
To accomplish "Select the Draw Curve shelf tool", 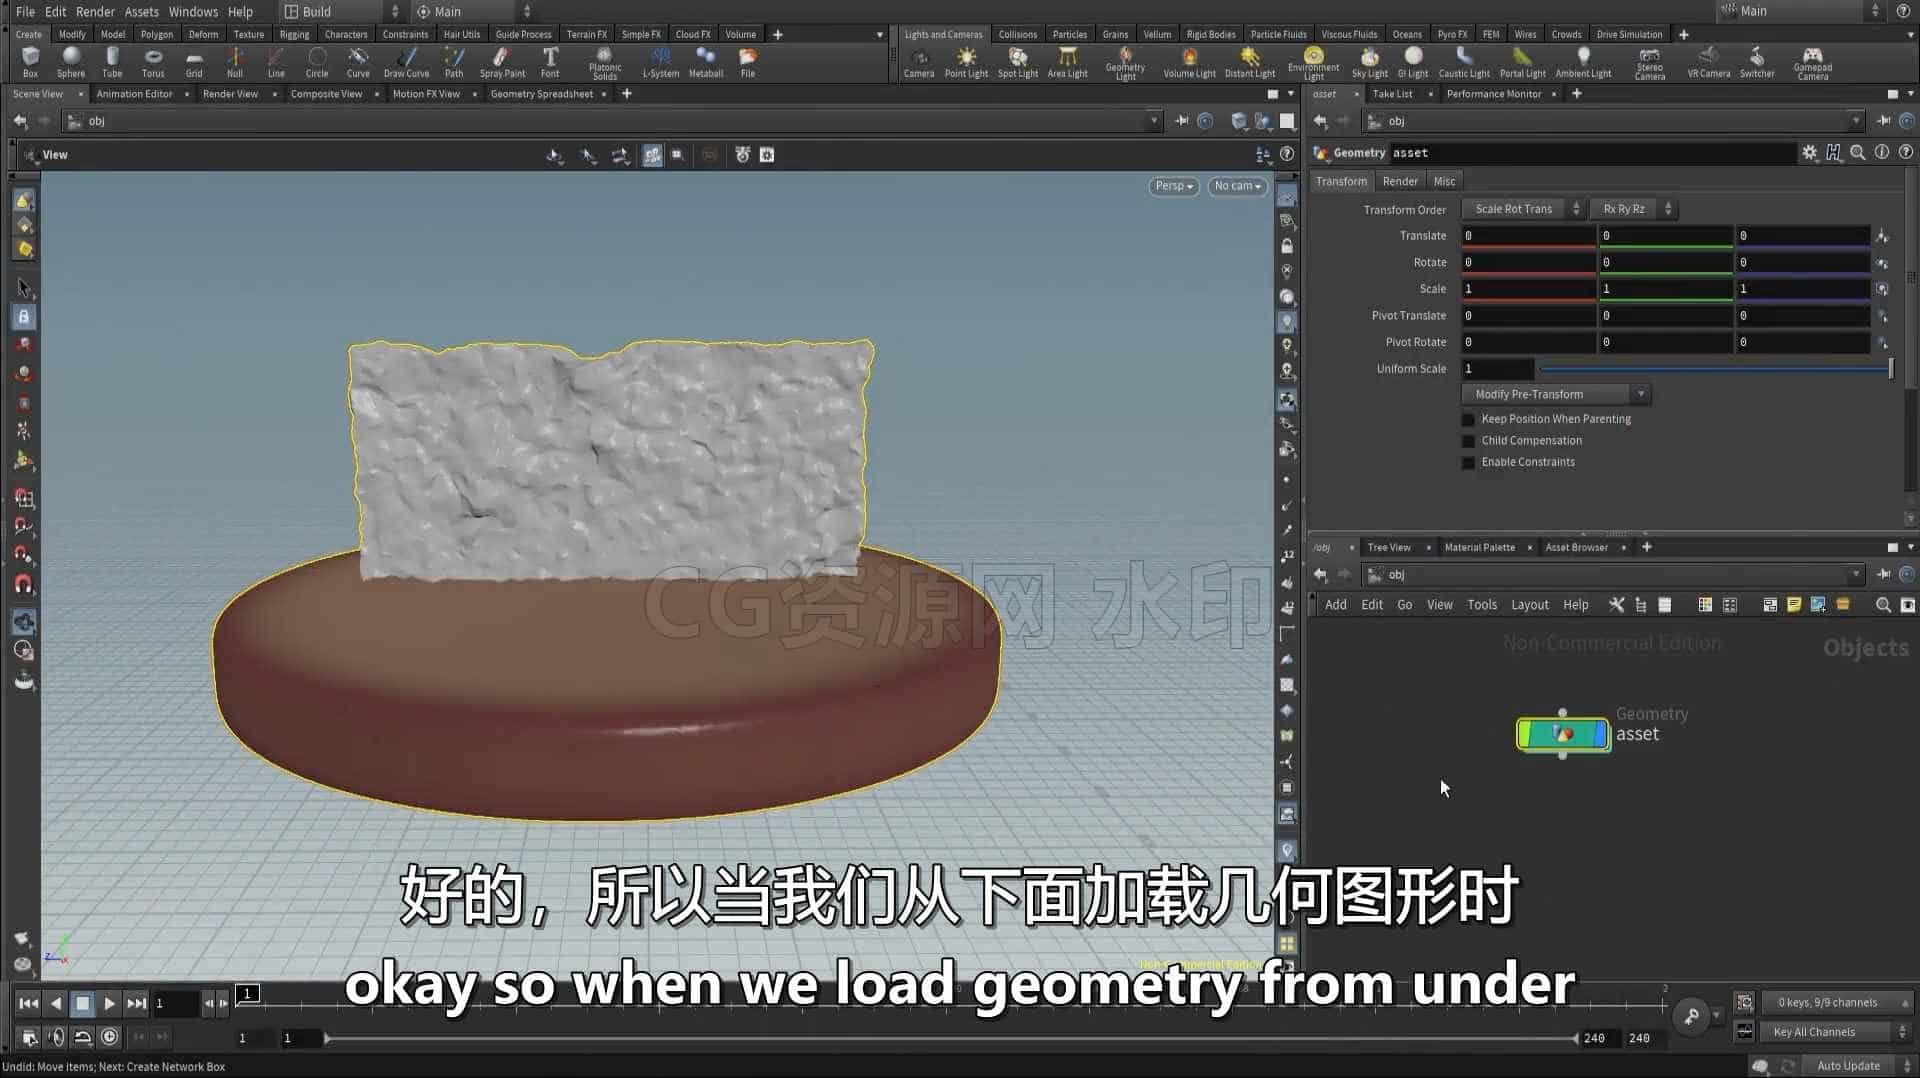I will coord(406,62).
